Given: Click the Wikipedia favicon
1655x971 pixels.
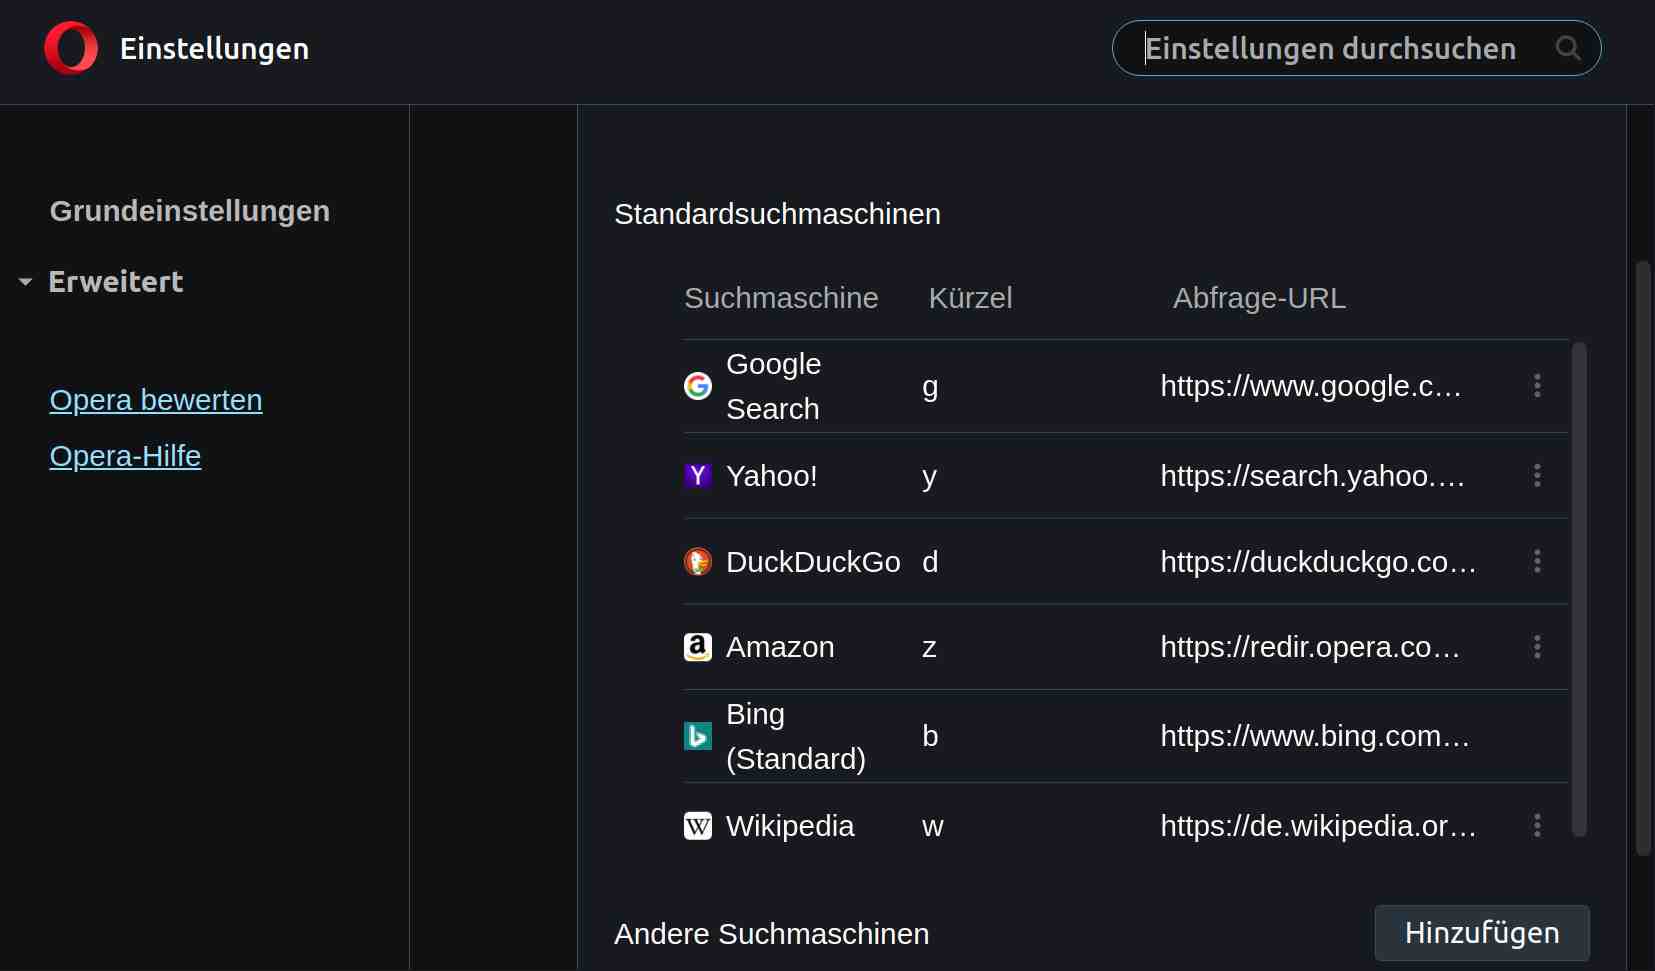Looking at the screenshot, I should (698, 826).
